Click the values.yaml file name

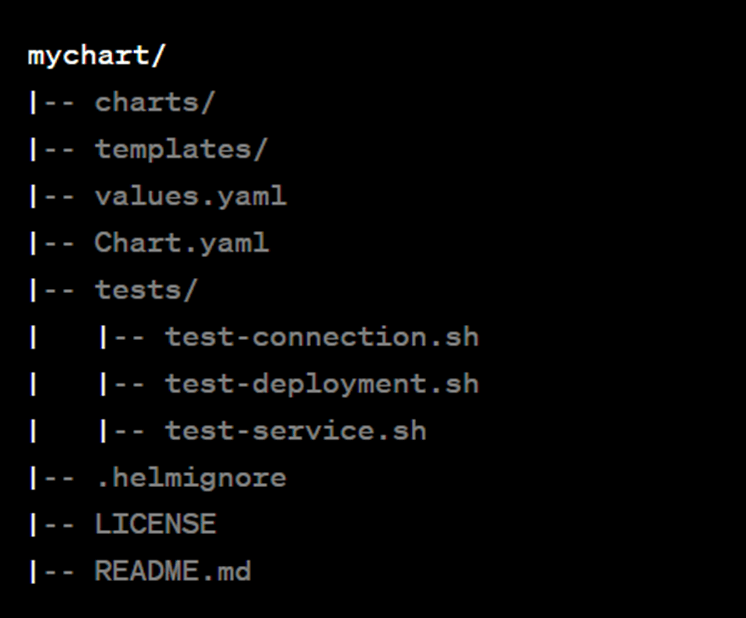190,196
